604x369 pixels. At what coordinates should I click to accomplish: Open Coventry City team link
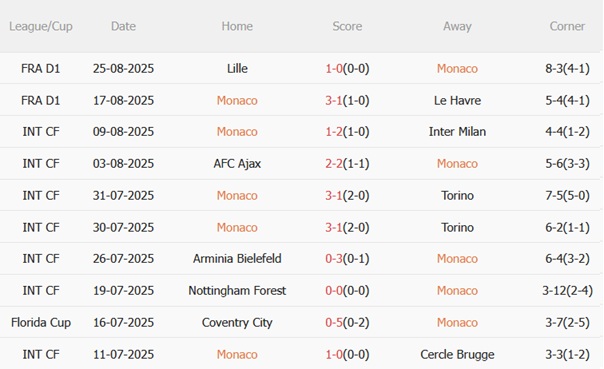click(237, 322)
